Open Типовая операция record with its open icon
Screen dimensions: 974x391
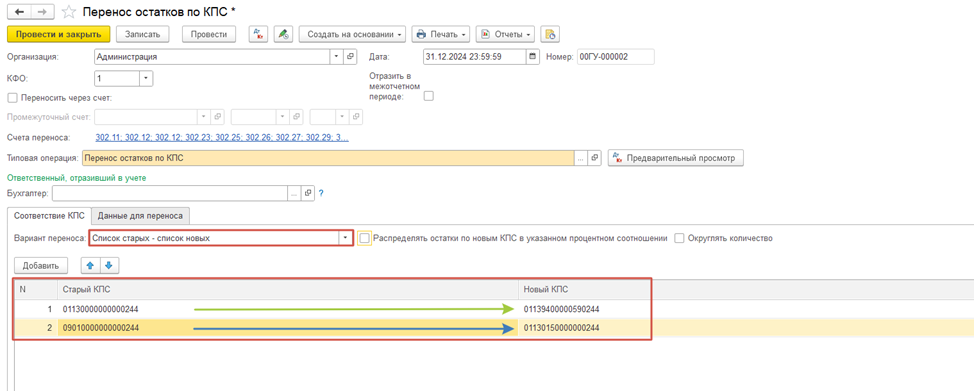595,158
